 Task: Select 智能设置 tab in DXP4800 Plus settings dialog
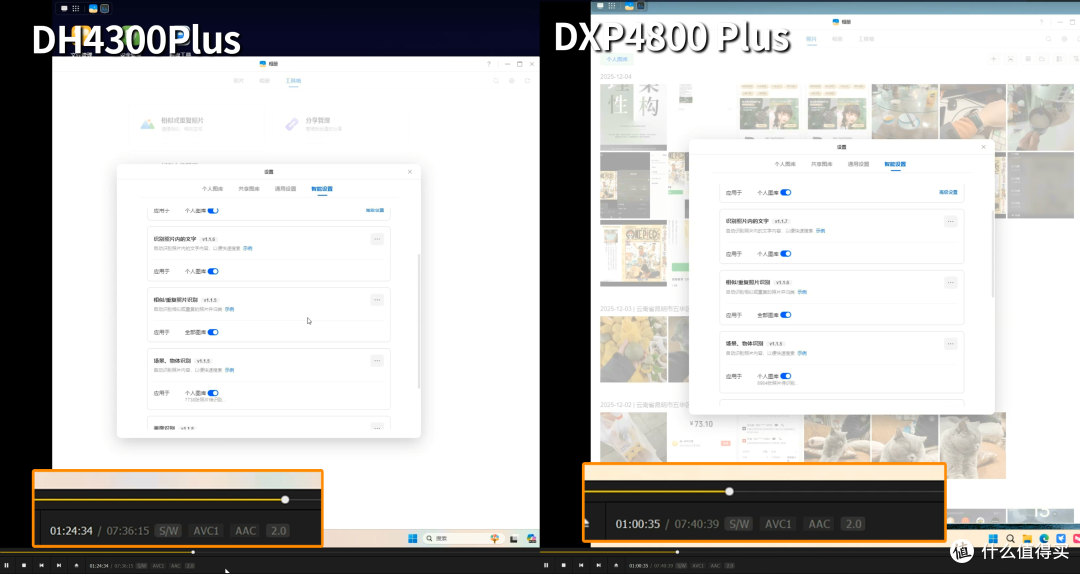coord(895,164)
